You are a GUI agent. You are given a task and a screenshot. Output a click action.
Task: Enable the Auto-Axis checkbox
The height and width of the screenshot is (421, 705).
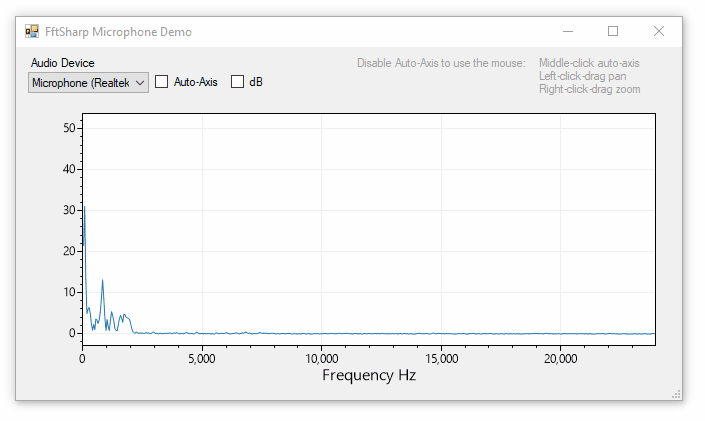(162, 82)
